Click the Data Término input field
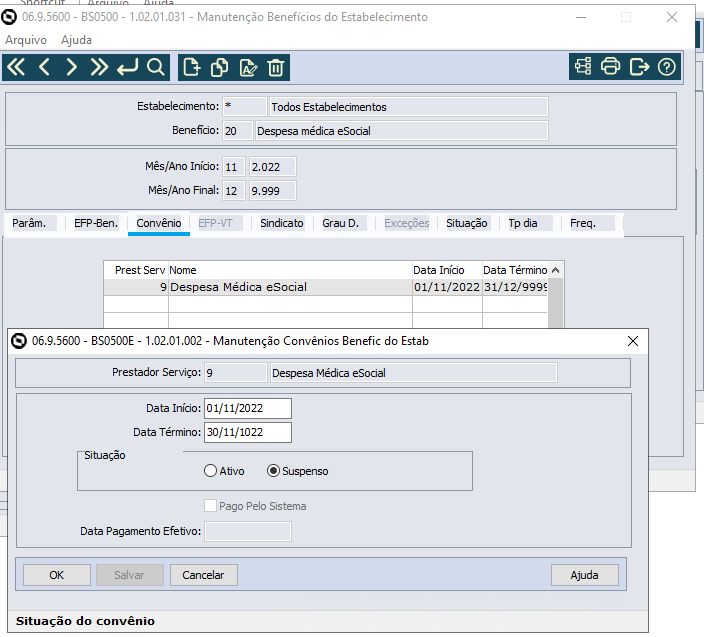Image resolution: width=704 pixels, height=637 pixels. [248, 432]
